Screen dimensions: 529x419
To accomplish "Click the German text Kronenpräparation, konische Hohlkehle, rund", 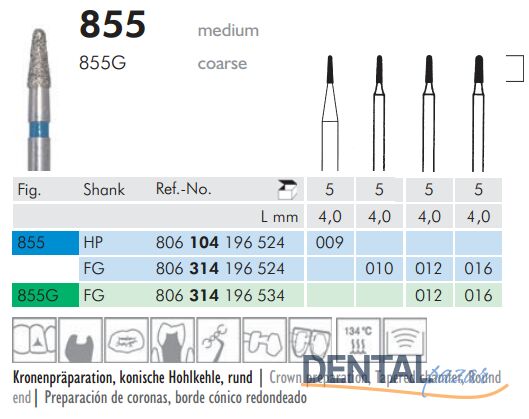I will (x=133, y=378).
